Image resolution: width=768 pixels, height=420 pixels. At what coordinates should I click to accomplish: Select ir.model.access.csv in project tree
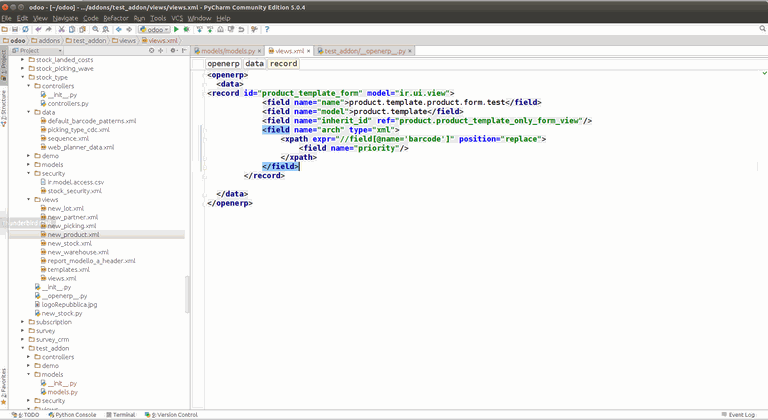pos(75,182)
